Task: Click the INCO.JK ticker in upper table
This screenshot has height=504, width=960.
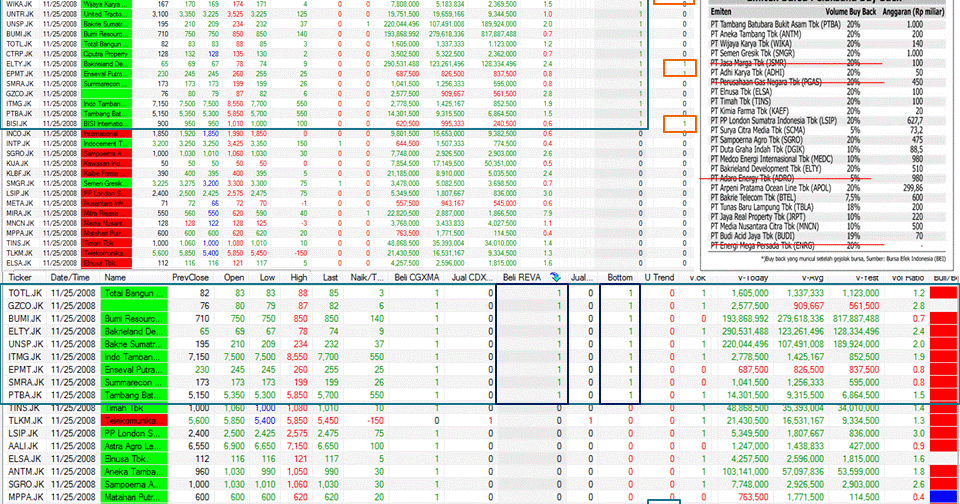Action: 18,134
